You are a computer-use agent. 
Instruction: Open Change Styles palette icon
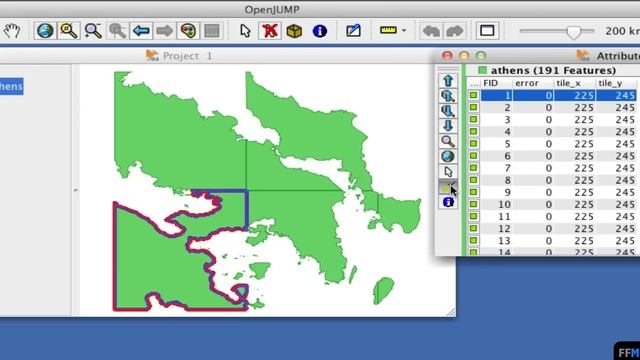(188, 31)
